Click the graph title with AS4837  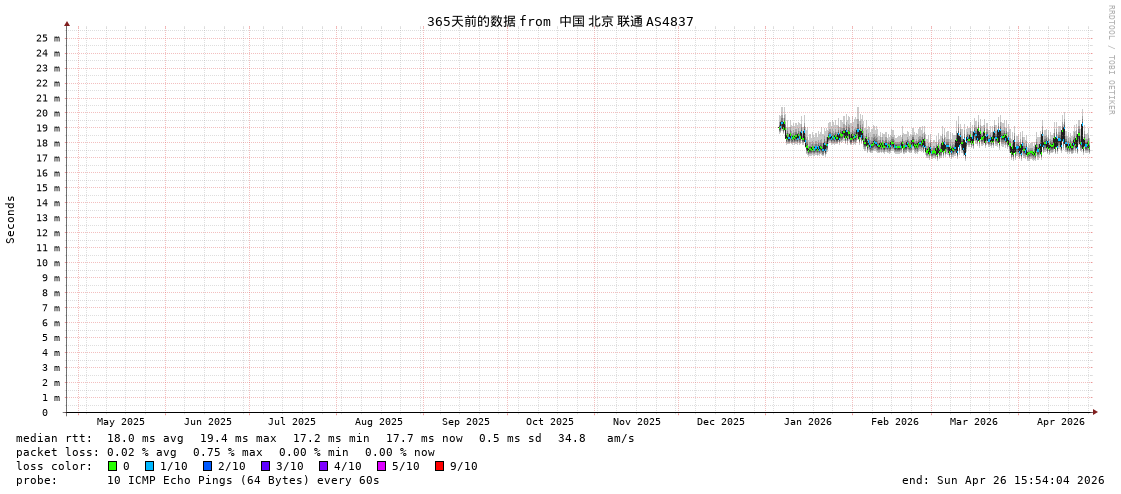click(x=560, y=21)
